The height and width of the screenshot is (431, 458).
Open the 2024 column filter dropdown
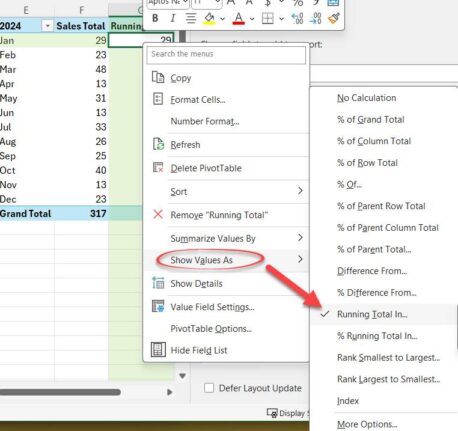(x=47, y=26)
